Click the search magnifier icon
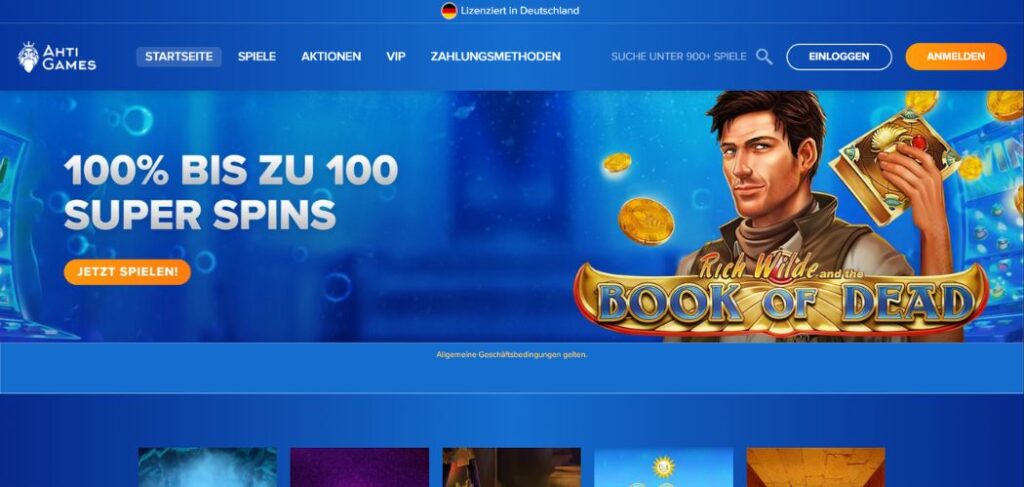The width and height of the screenshot is (1024, 487). point(764,57)
